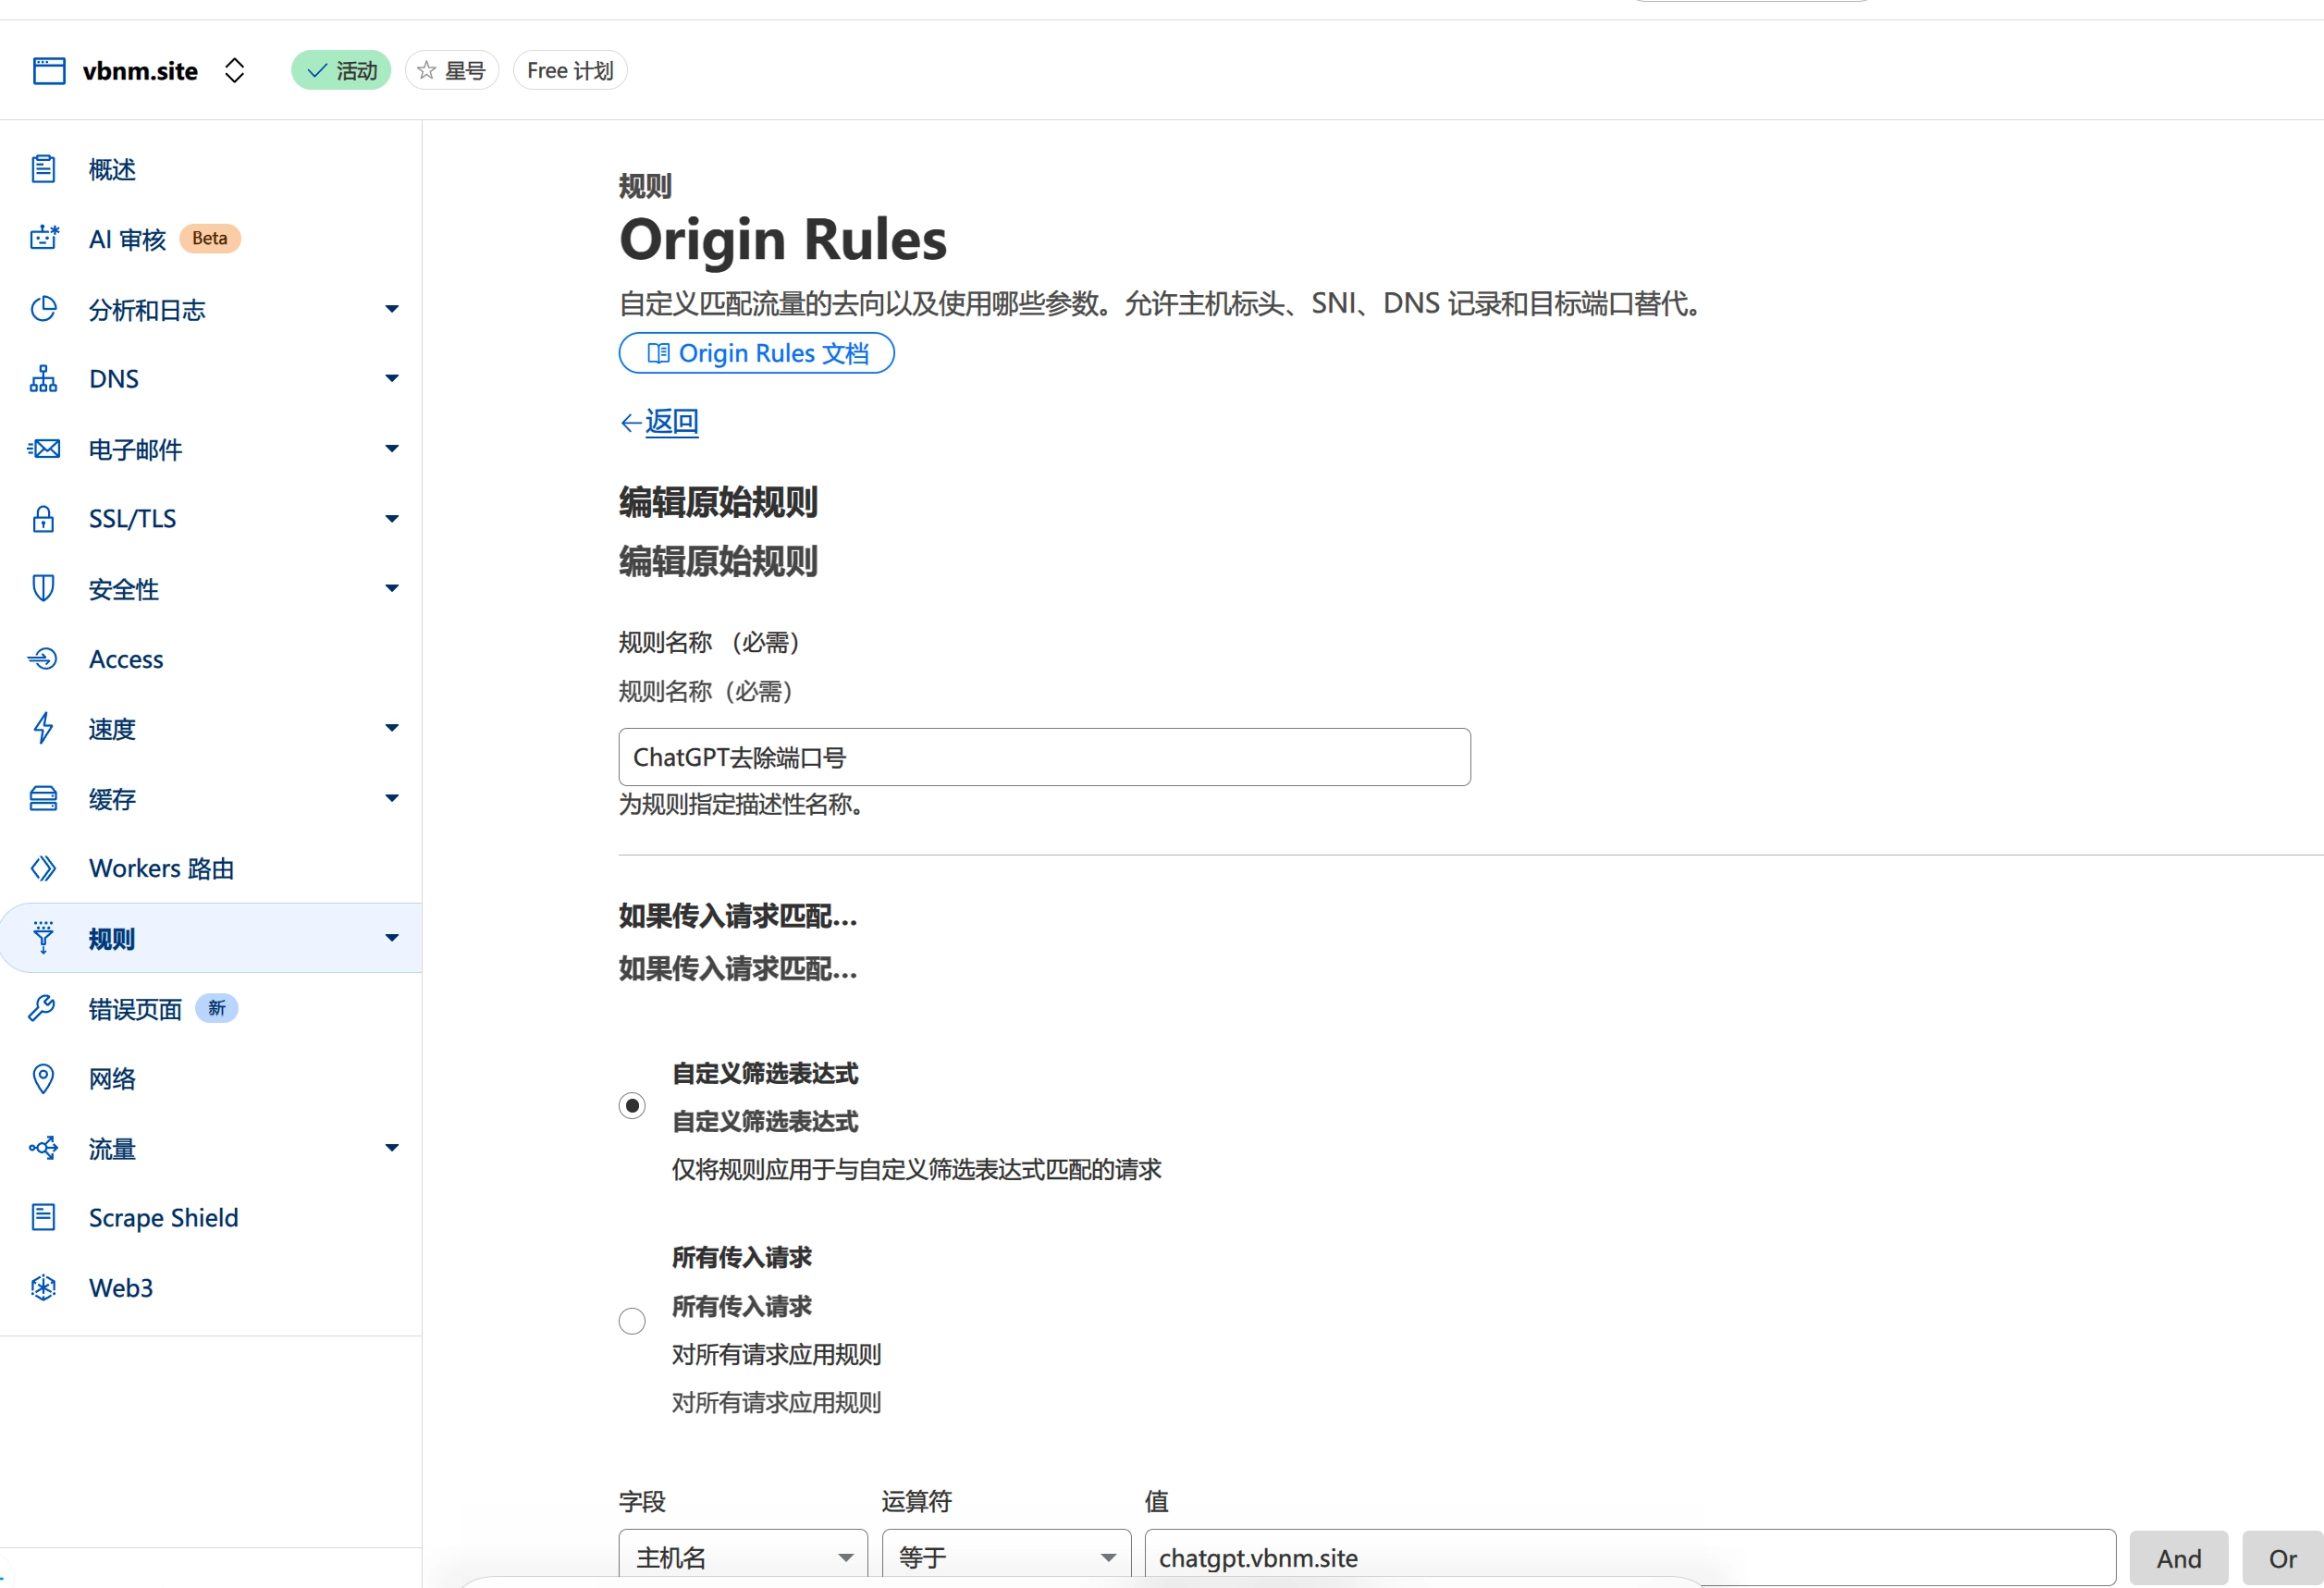
Task: Click the 返回 back link
Action: coord(671,421)
